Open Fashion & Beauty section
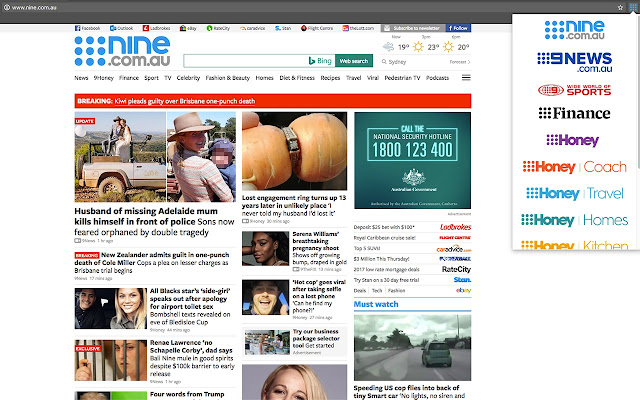The image size is (640, 400). pos(228,78)
